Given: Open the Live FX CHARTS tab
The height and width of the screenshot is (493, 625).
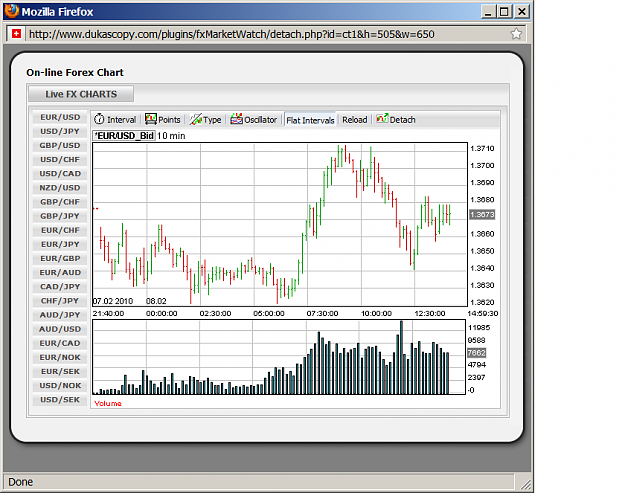Looking at the screenshot, I should tap(81, 94).
